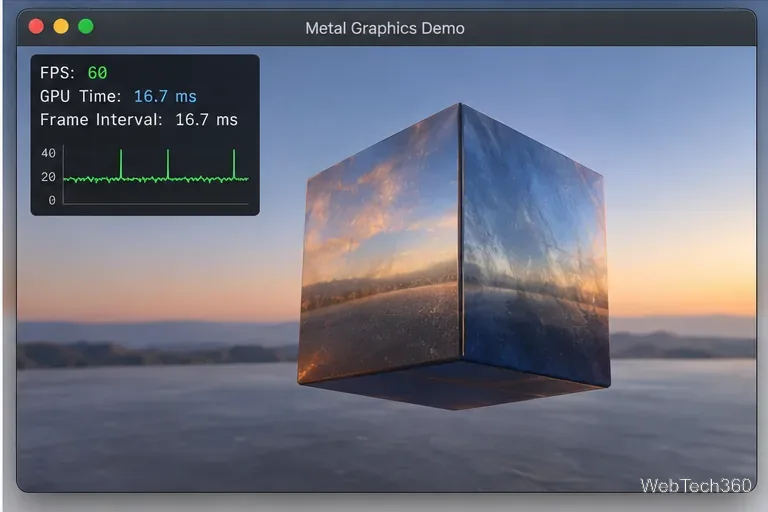Viewport: 768px width, 512px height.
Task: Click the graph axis label 40
Action: (48, 153)
